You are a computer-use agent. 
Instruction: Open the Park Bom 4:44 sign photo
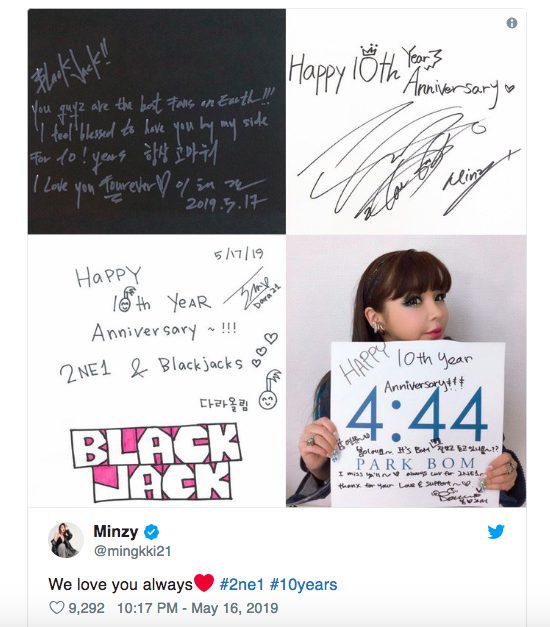pyautogui.click(x=406, y=371)
